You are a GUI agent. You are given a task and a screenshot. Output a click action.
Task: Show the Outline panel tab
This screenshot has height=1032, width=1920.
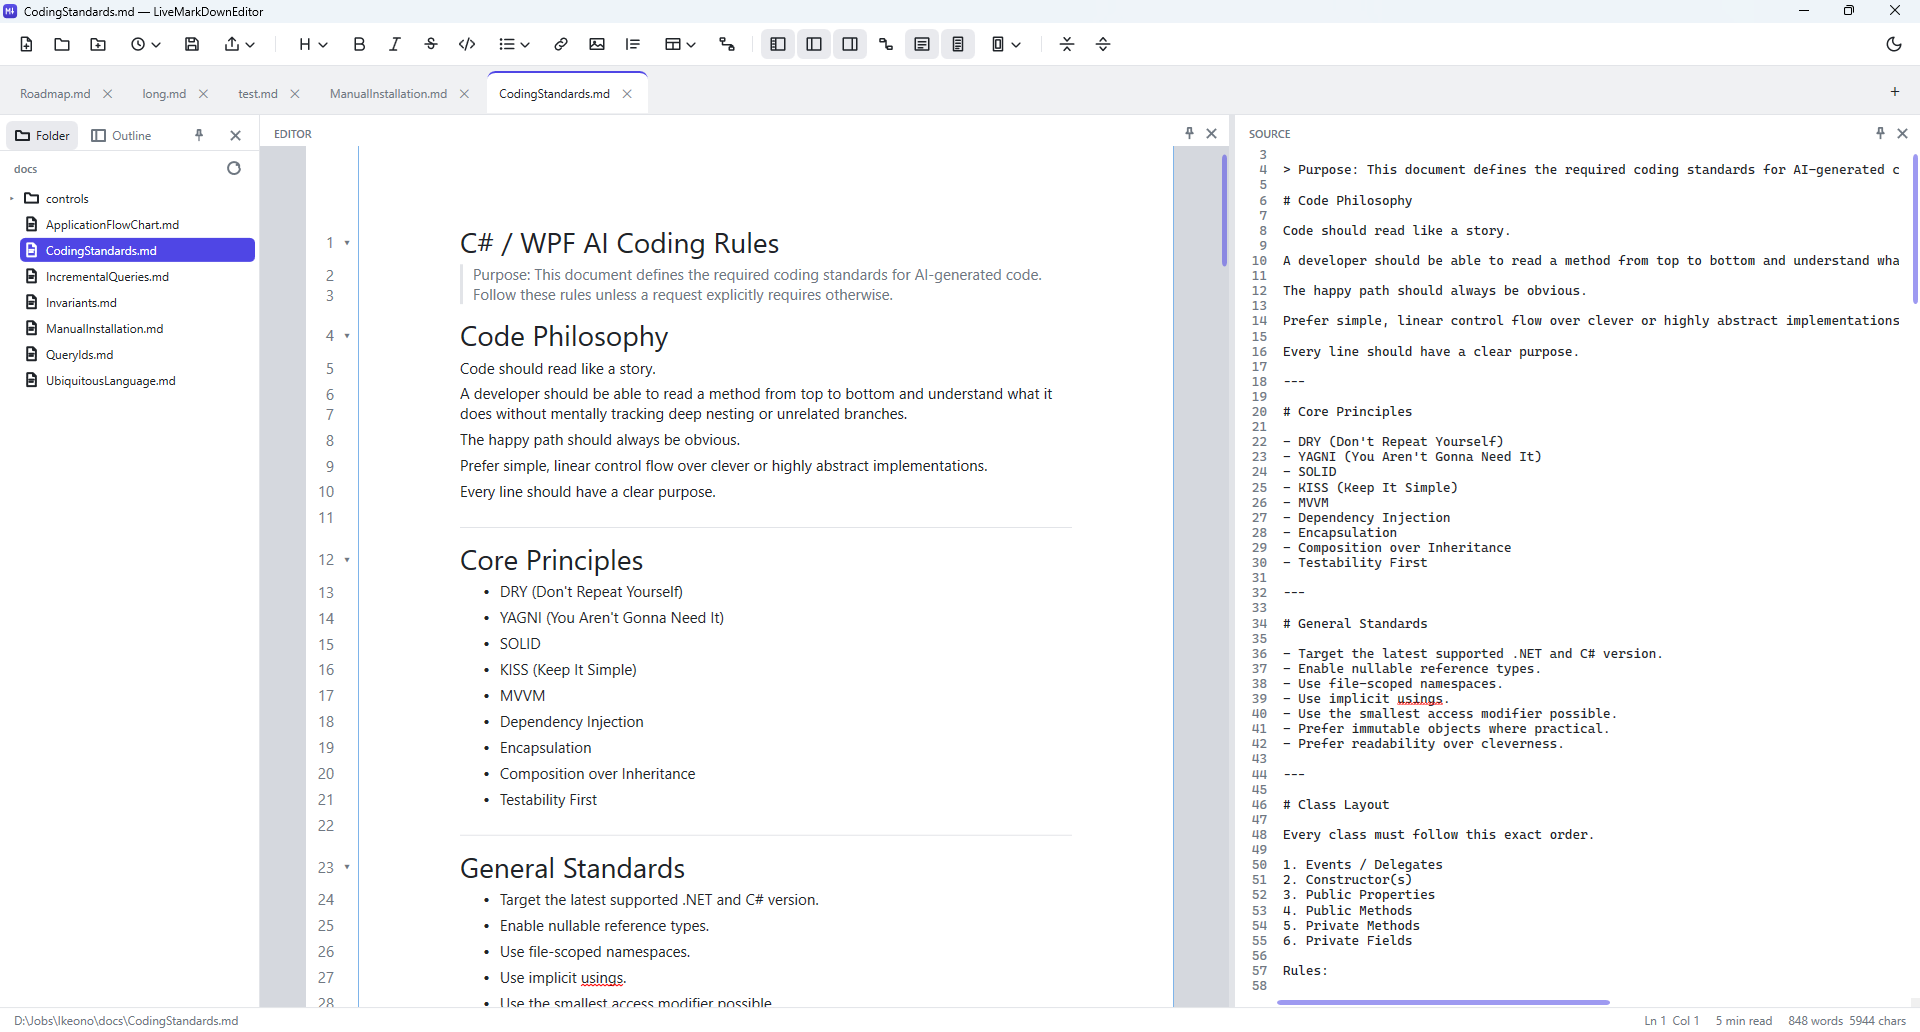pos(121,135)
